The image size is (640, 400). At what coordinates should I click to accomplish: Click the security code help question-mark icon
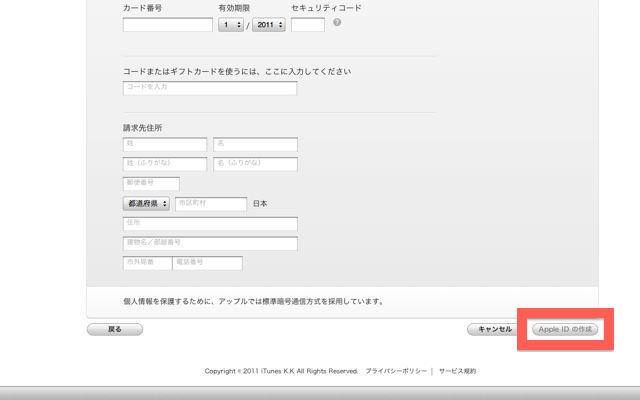tap(337, 22)
